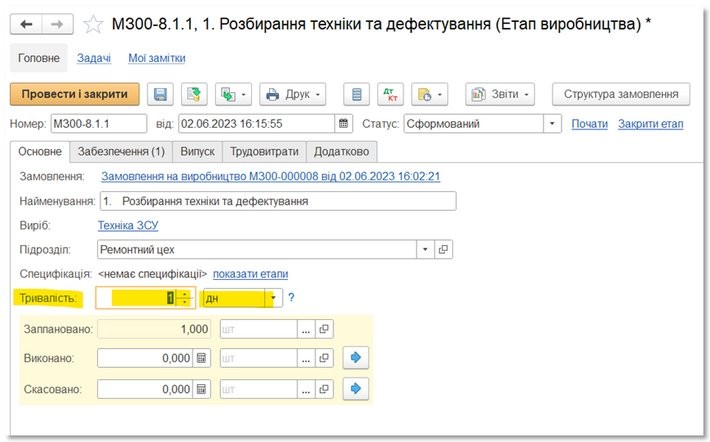Screen dimensions: 710x442
Task: Open the calendar picker for the date field
Action: pyautogui.click(x=345, y=124)
